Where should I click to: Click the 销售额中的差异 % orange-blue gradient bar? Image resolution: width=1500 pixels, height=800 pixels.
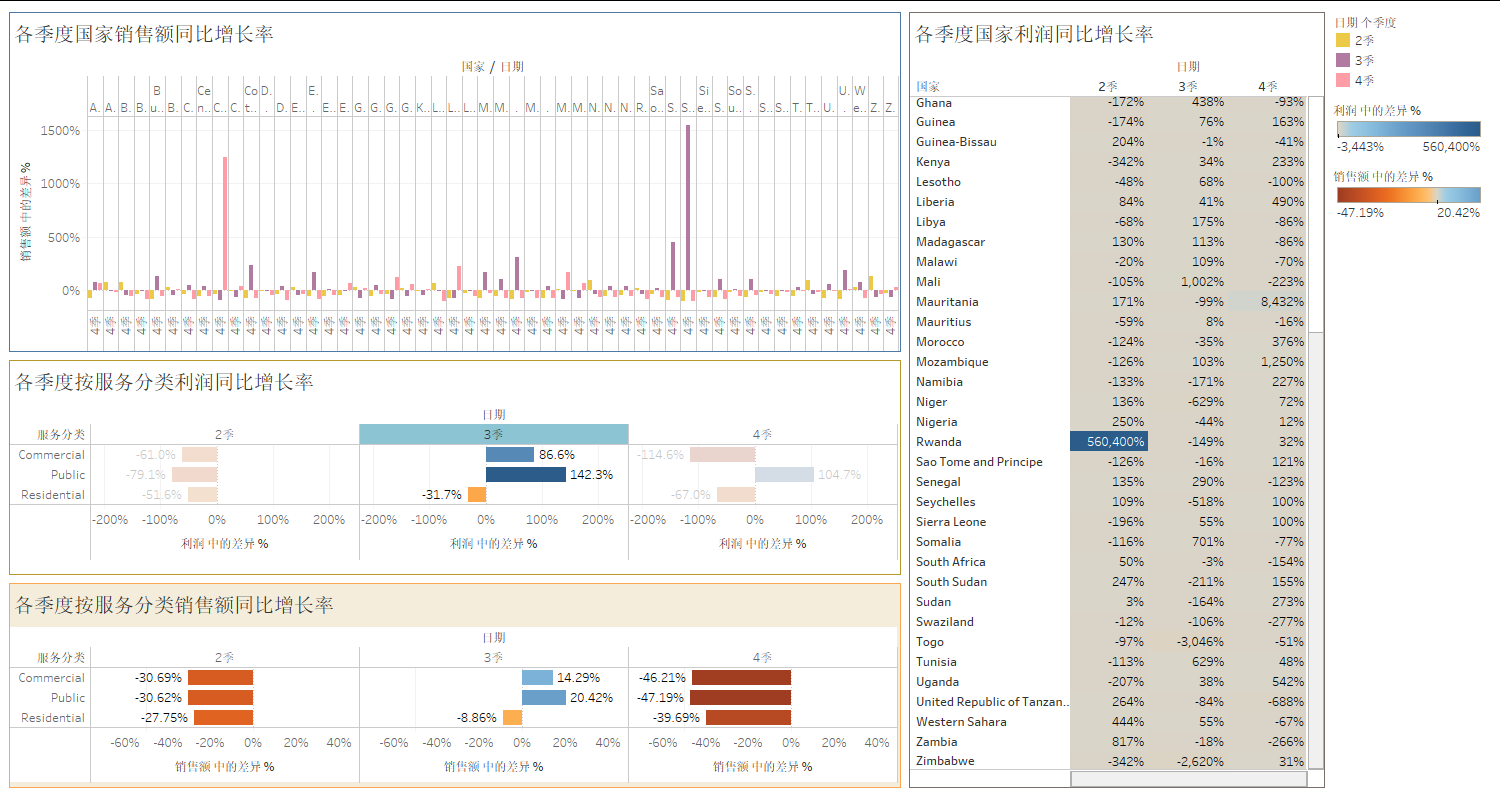(1408, 194)
